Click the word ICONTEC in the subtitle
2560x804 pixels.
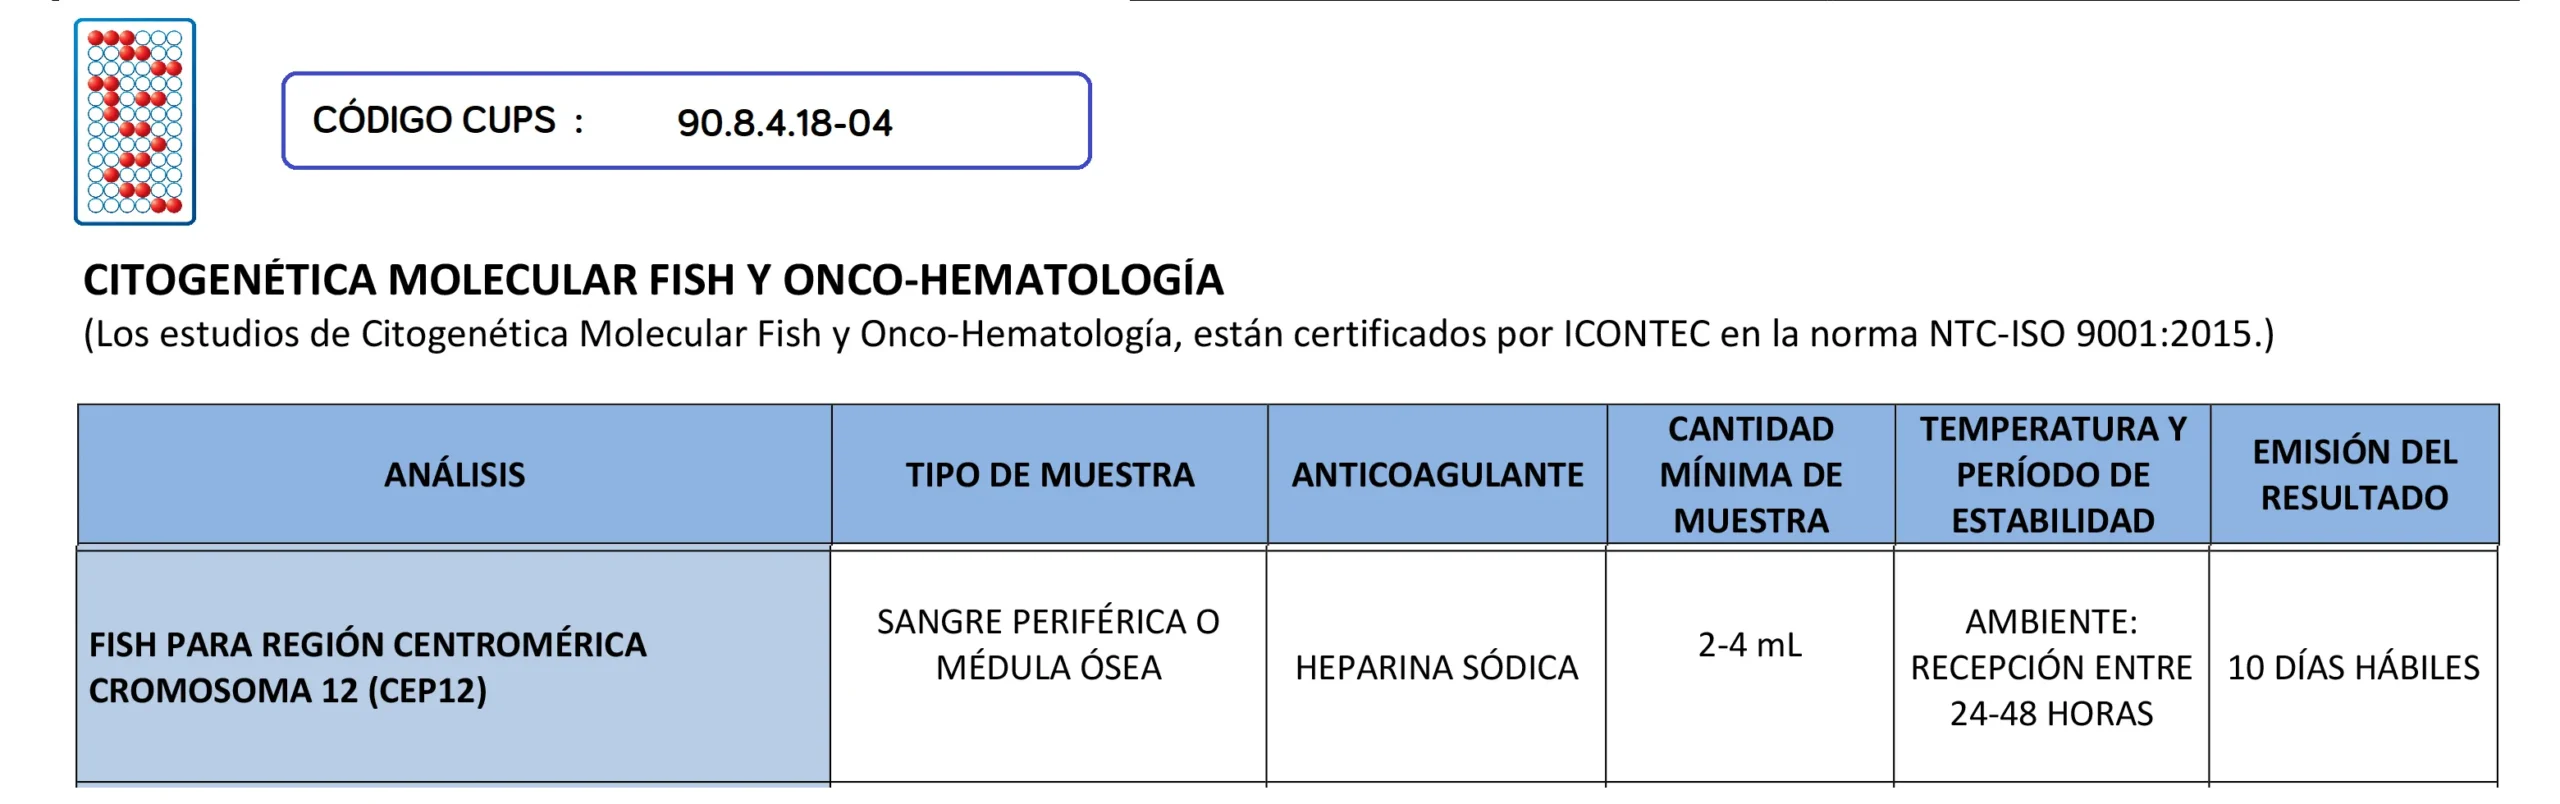1636,334
